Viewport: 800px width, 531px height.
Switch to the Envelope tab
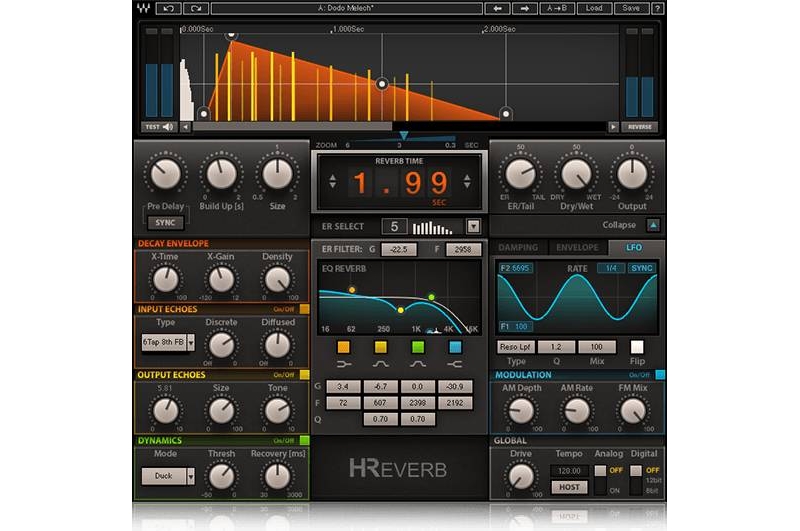click(x=577, y=247)
